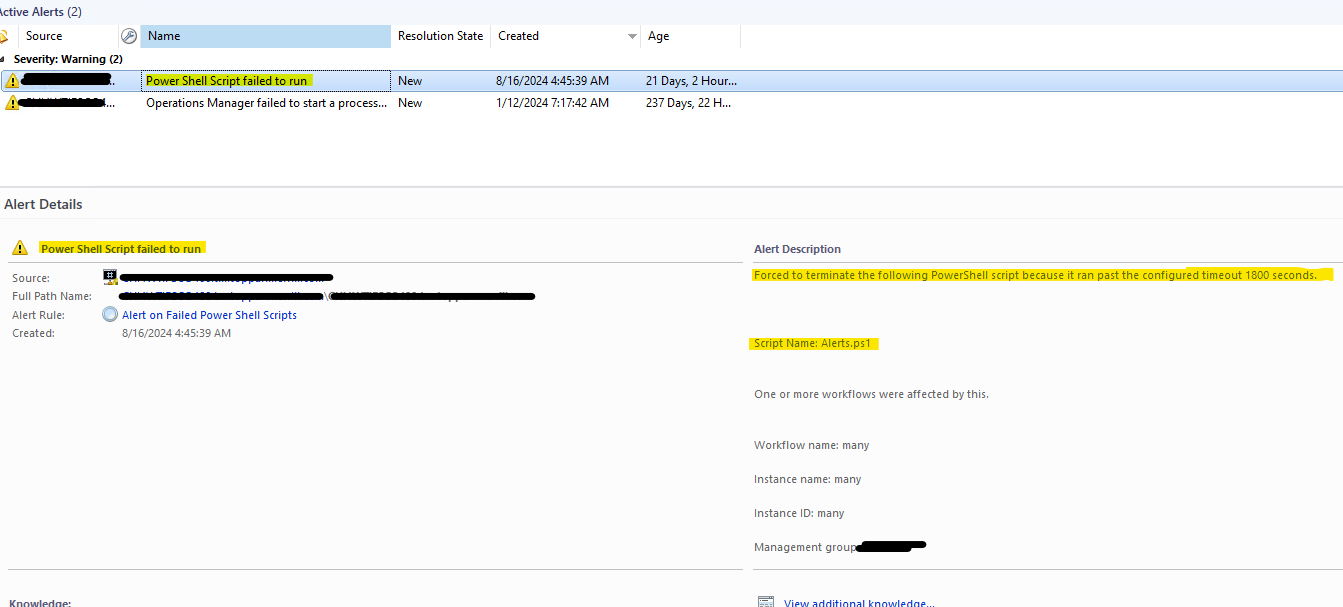
Task: Click the warning icon on the Power Shell Script alert
Action: point(11,80)
